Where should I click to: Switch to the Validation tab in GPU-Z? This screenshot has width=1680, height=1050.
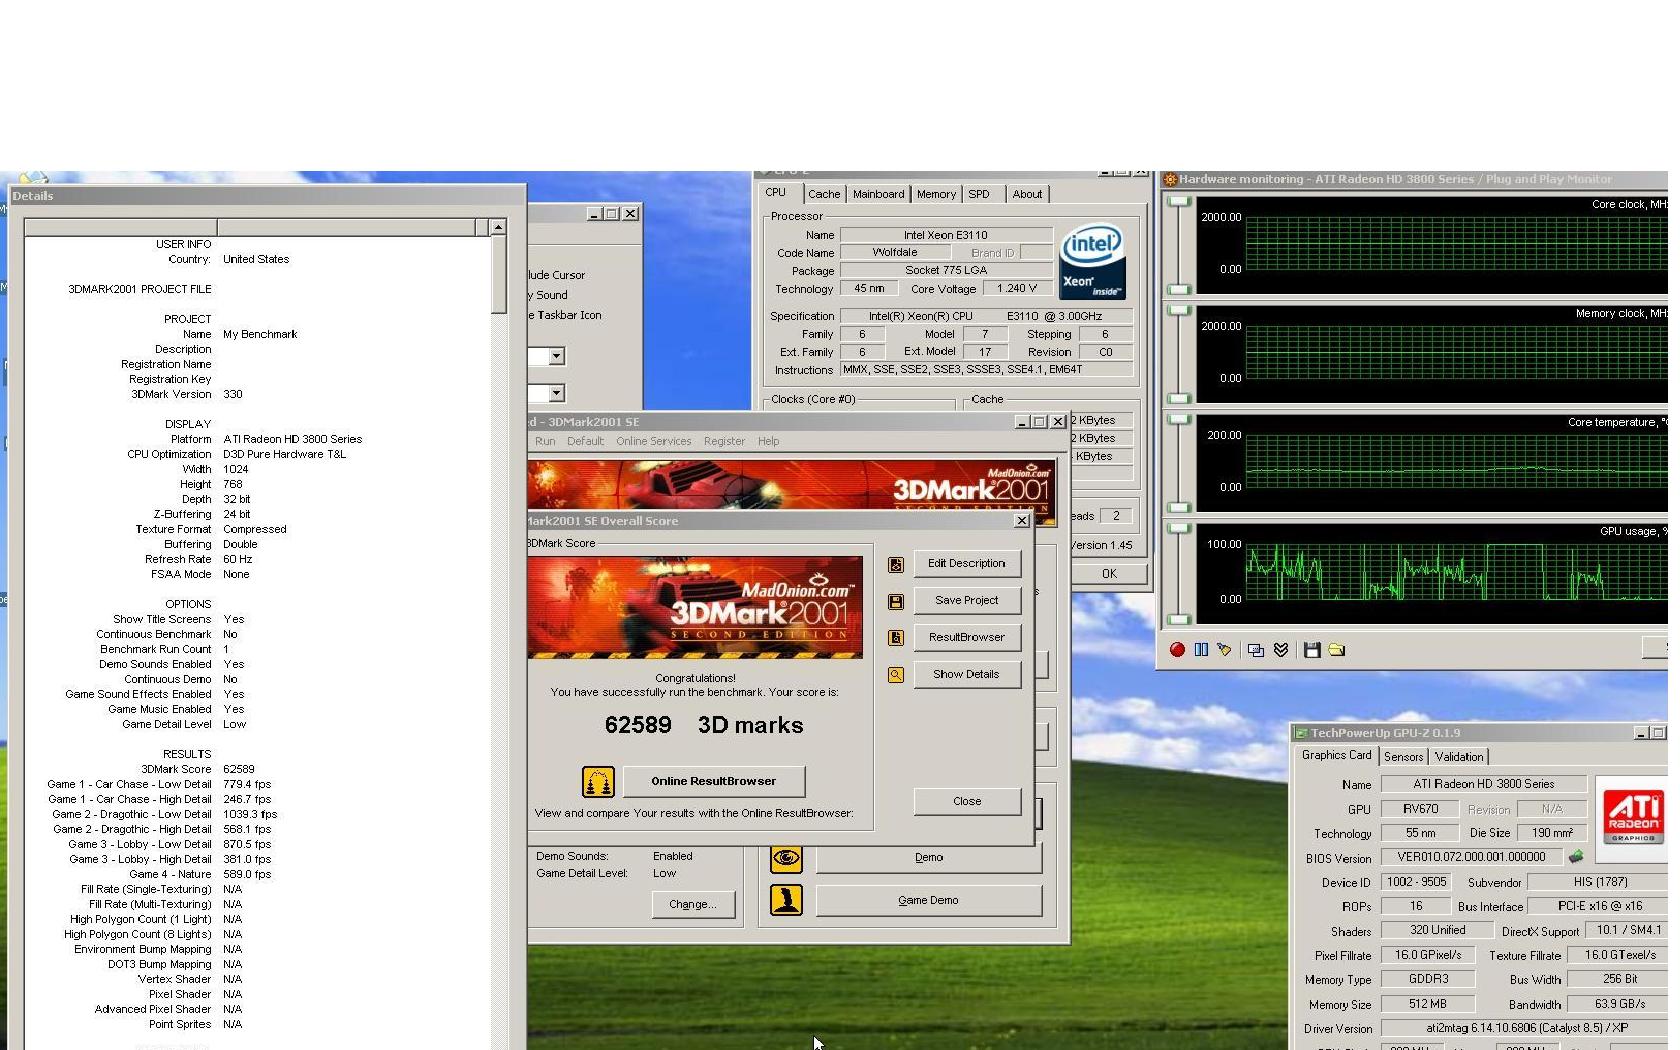(1459, 757)
